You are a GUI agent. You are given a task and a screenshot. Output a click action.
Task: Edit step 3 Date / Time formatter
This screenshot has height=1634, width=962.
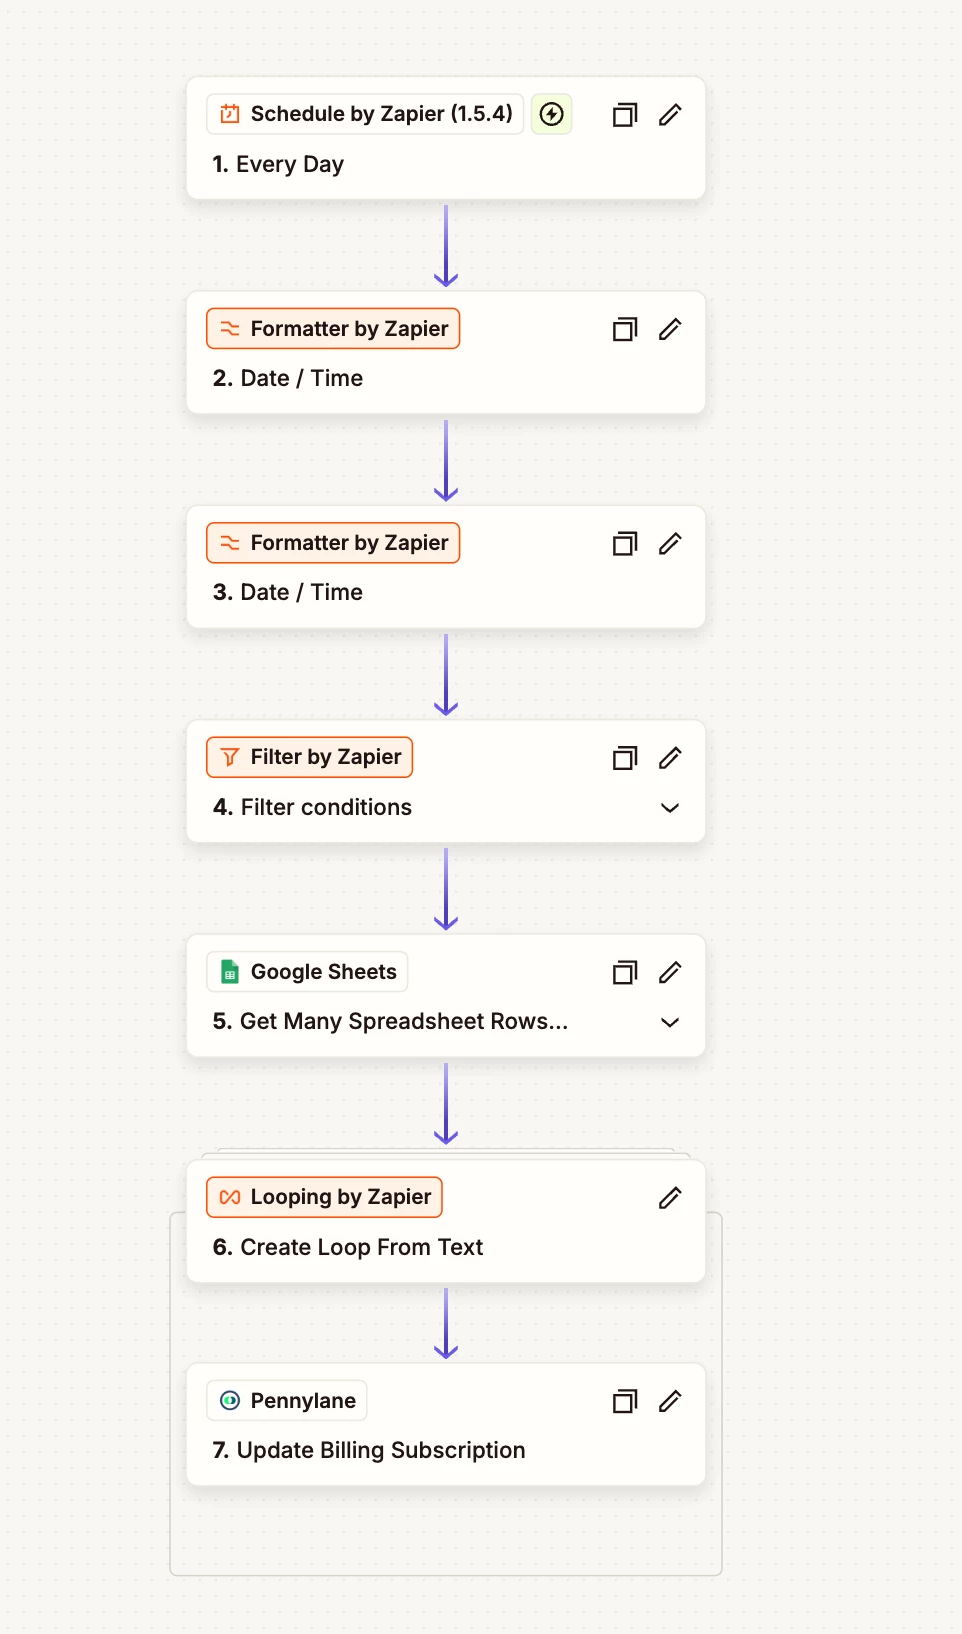(x=670, y=543)
